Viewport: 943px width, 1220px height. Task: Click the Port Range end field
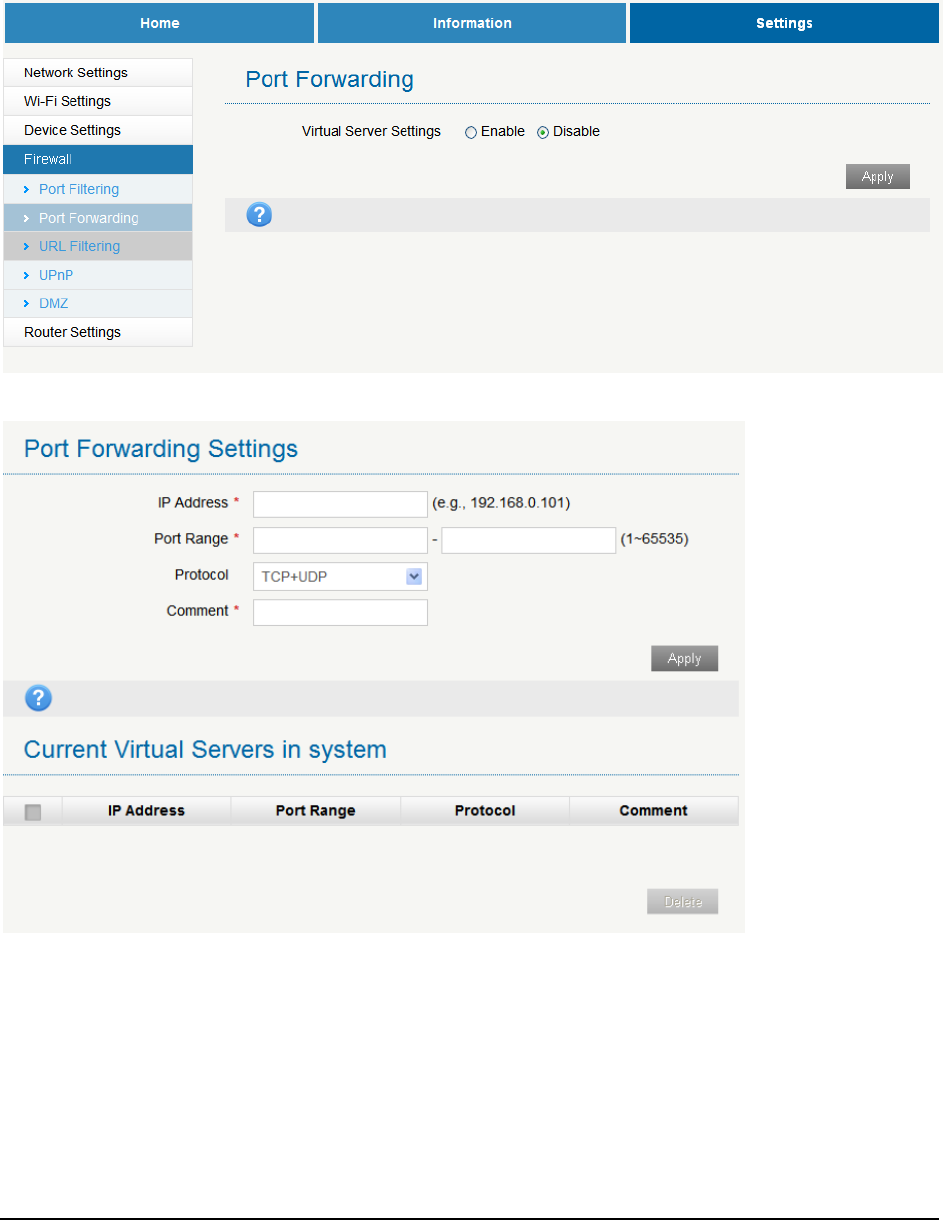point(528,540)
